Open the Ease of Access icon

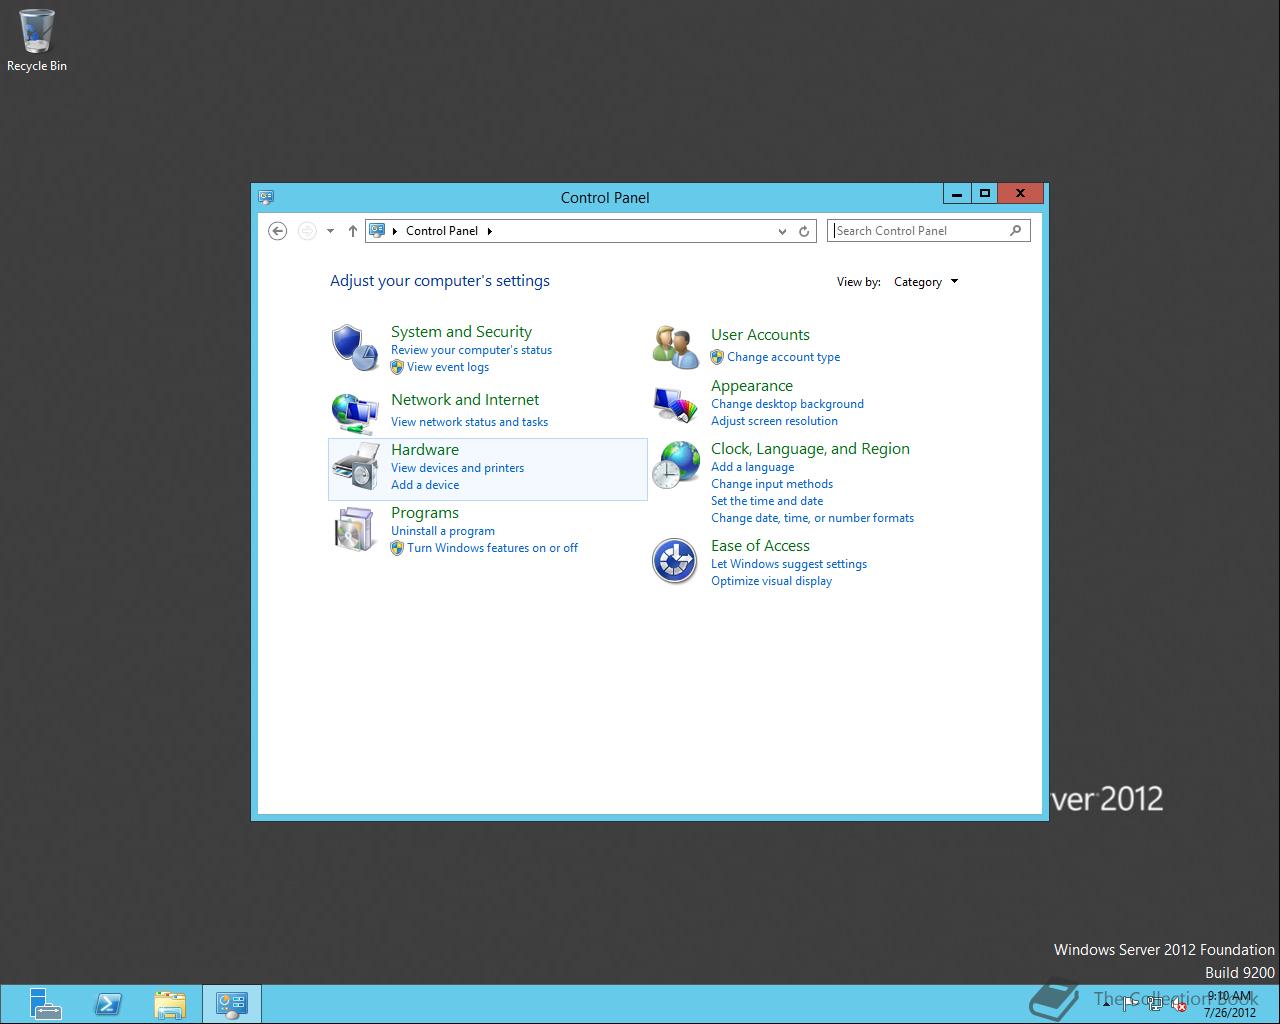click(x=675, y=561)
